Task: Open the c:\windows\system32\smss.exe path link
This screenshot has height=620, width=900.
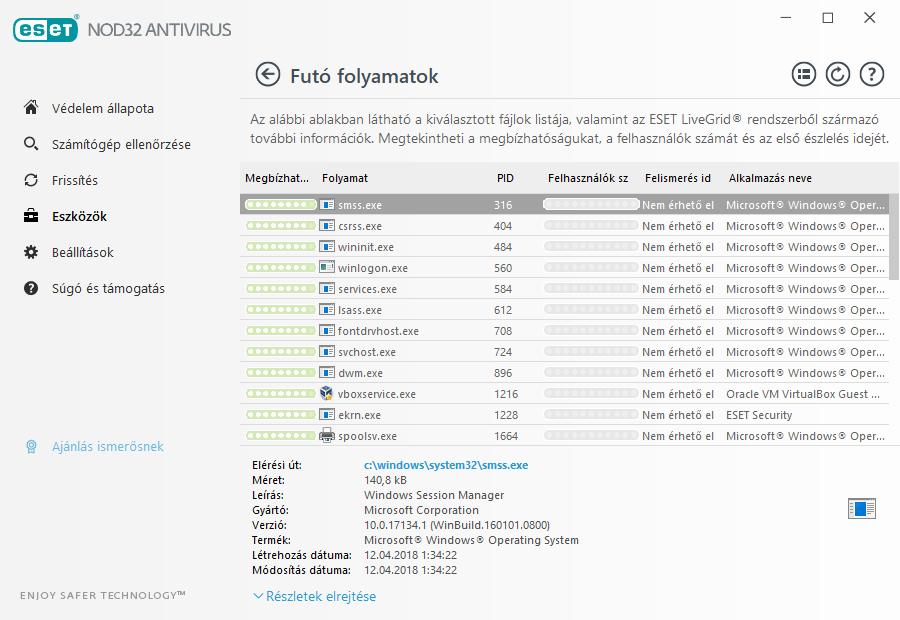Action: (x=446, y=465)
